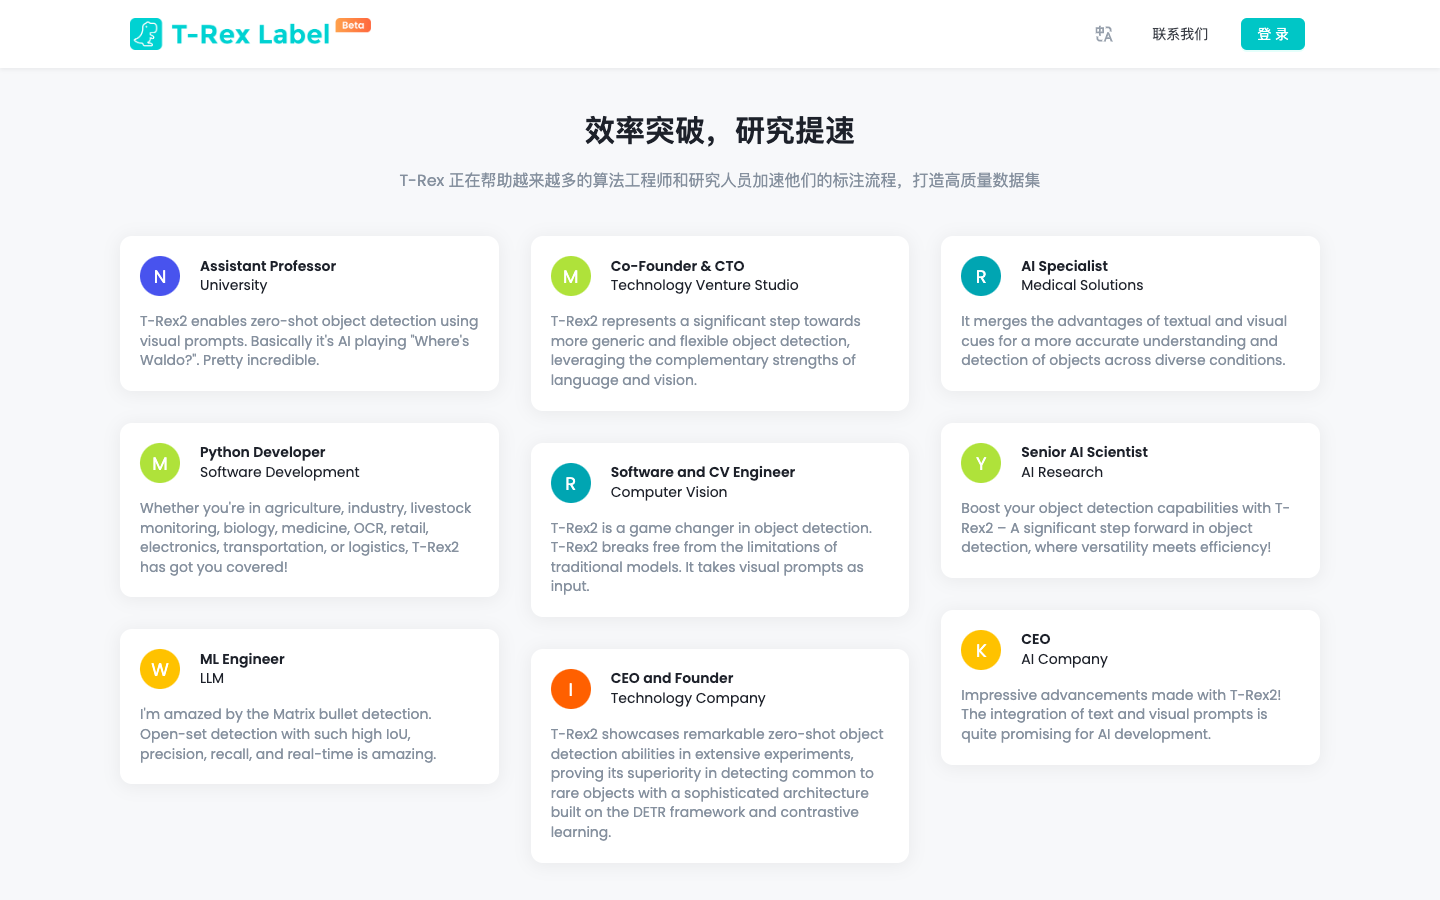Click the 'LLM' affiliation text
1440x900 pixels.
tap(212, 678)
